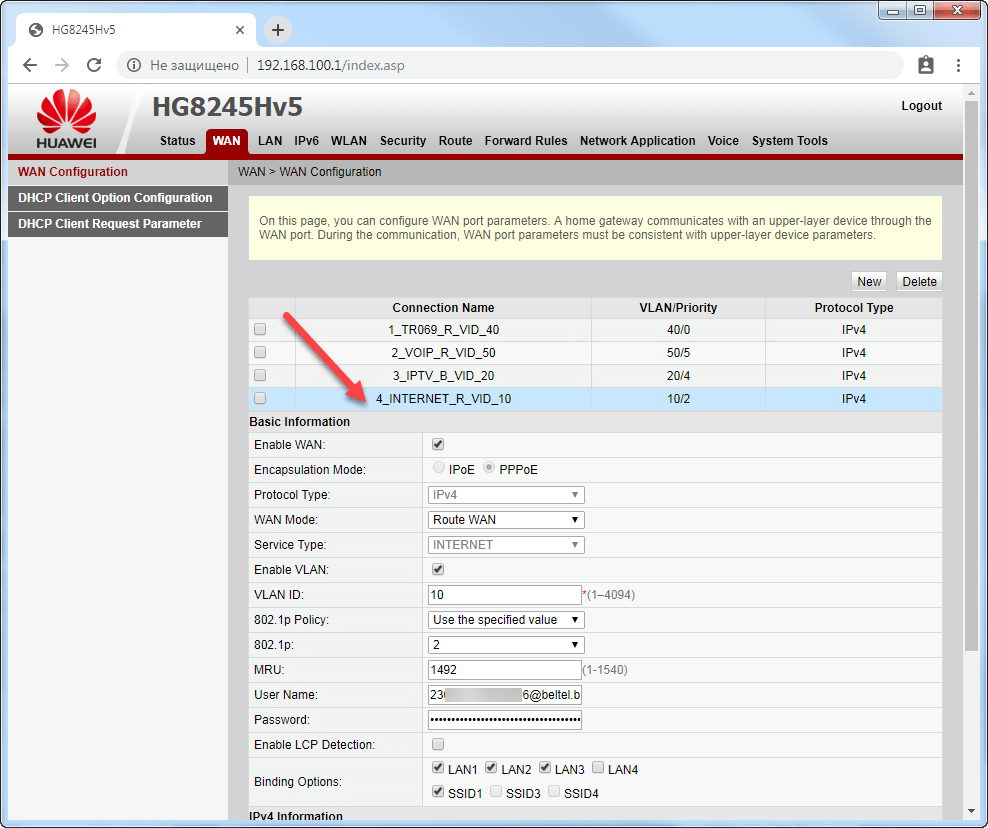Switch to the Security tab
Screen dimensions: 988x828
click(x=403, y=141)
